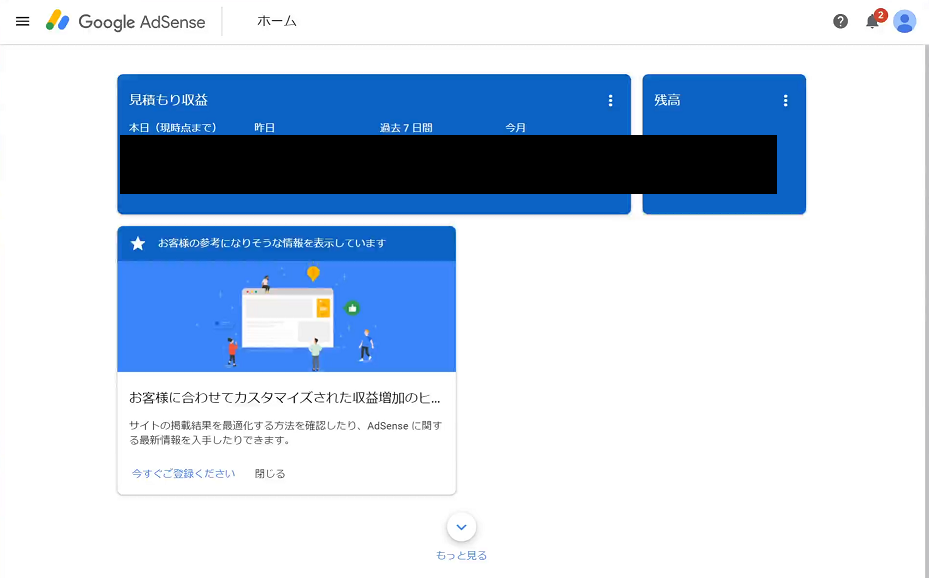This screenshot has height=578, width=929.
Task: Click the 閉じる button on the tips card
Action: pyautogui.click(x=270, y=474)
